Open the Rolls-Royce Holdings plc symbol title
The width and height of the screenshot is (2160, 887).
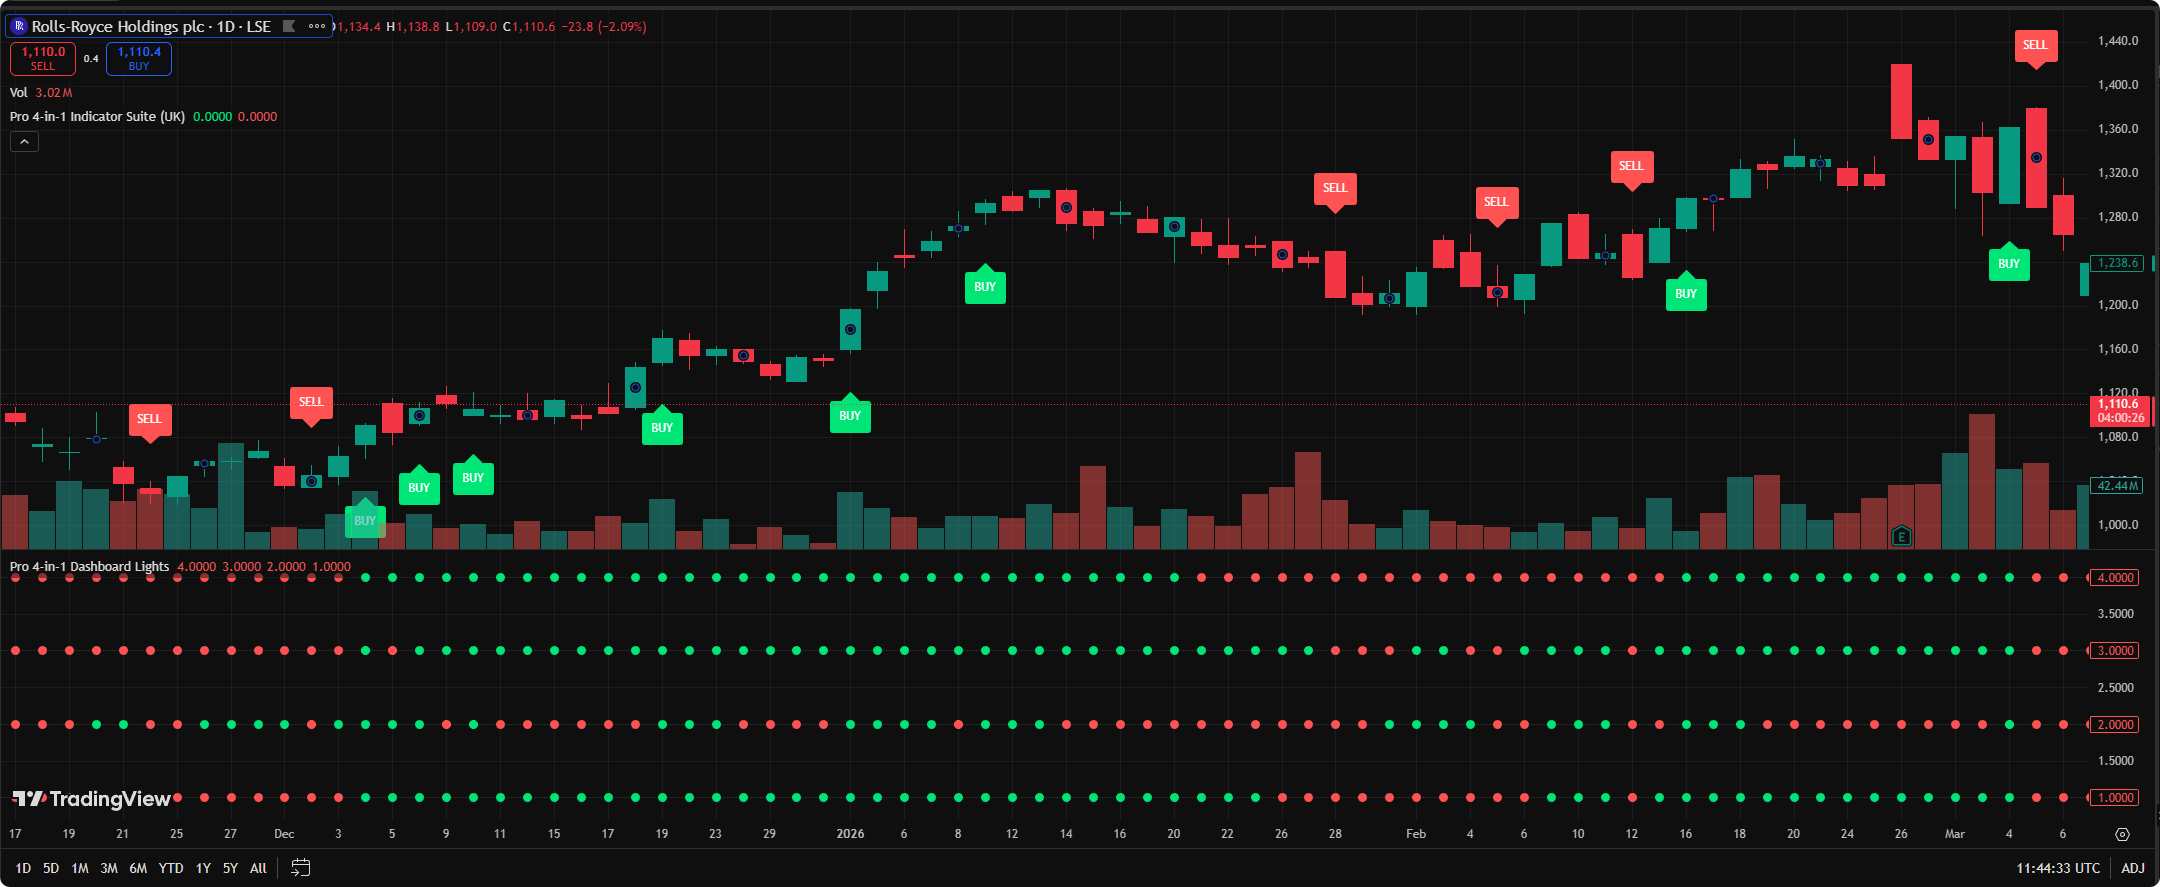click(x=151, y=26)
